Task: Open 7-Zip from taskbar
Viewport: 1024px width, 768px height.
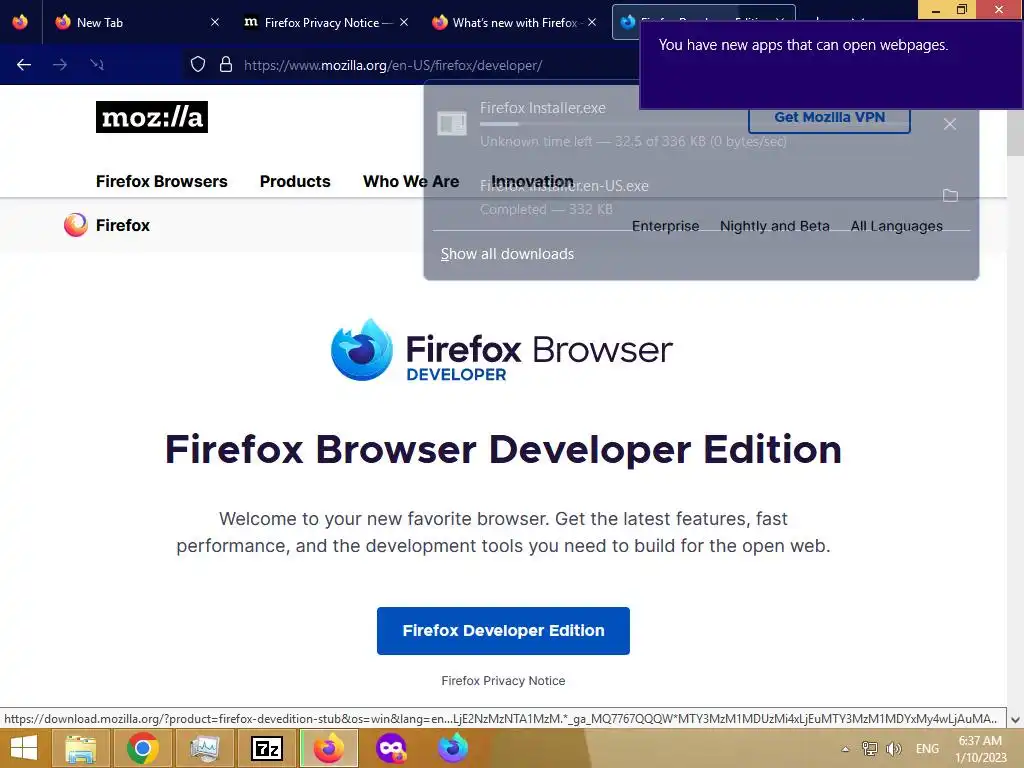Action: [x=267, y=748]
